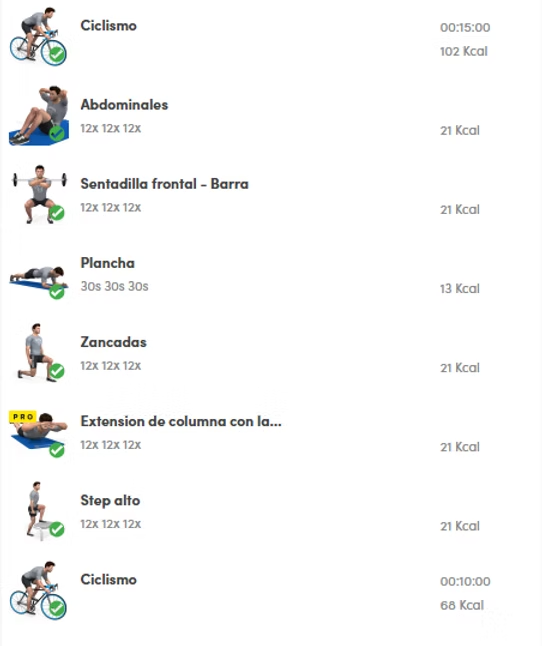This screenshot has width=542, height=646.
Task: Click the 00:15:00 duration of first Ciclismo
Action: (x=465, y=28)
